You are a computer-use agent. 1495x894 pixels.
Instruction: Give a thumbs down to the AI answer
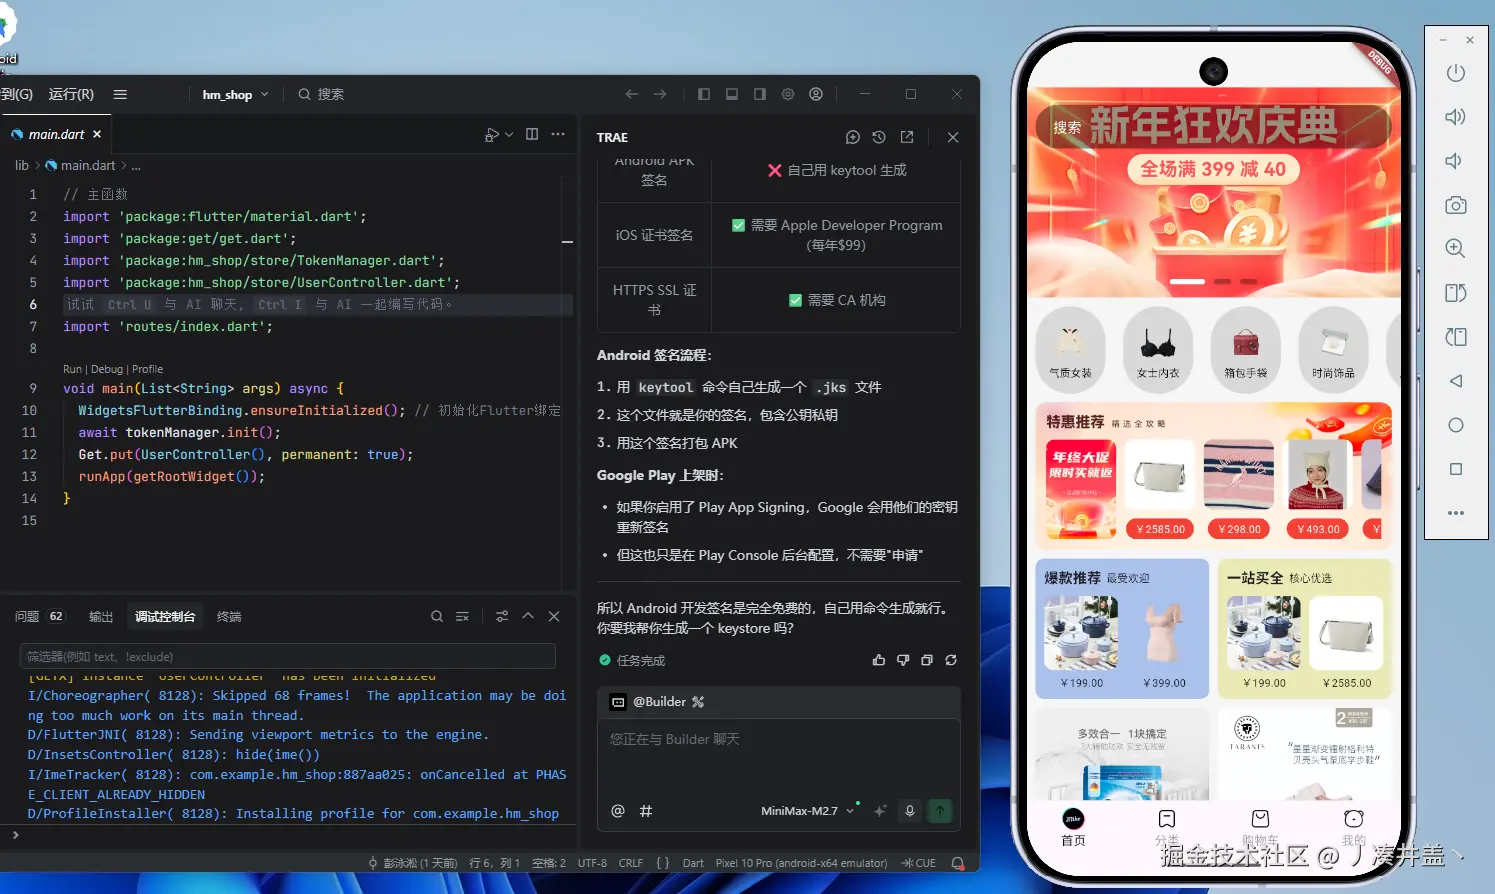[903, 660]
